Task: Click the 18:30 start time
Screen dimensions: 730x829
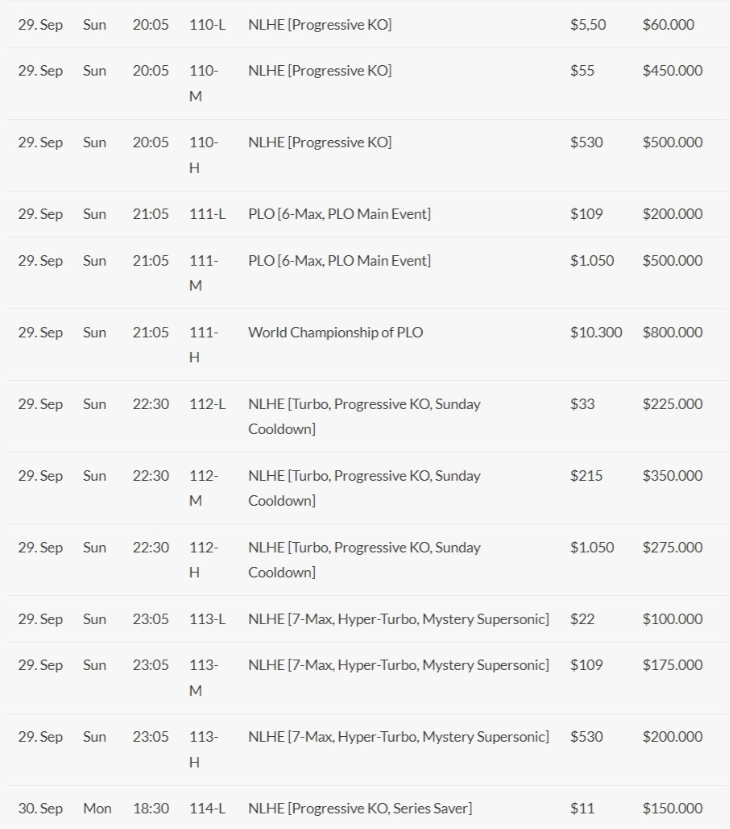Action: click(x=151, y=809)
